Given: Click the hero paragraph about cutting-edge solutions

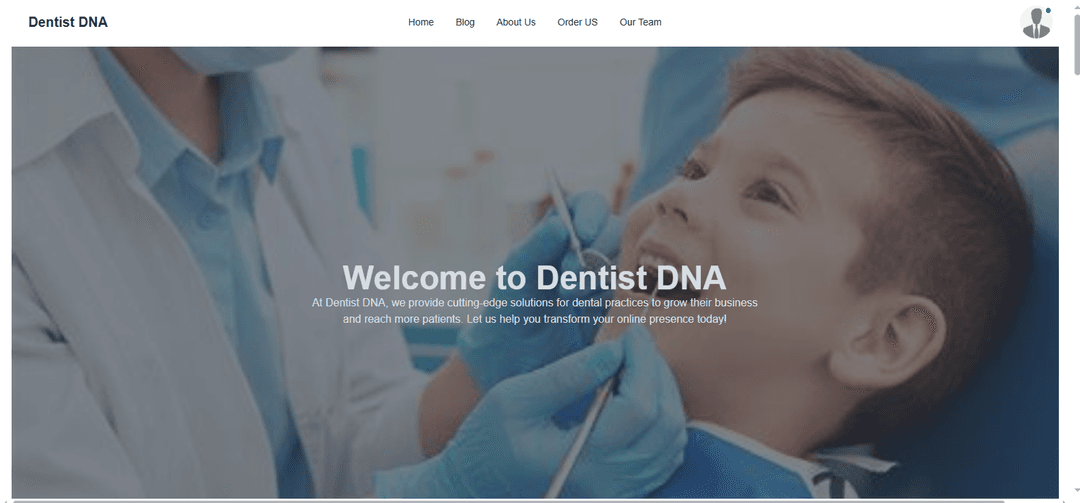Looking at the screenshot, I should [534, 311].
